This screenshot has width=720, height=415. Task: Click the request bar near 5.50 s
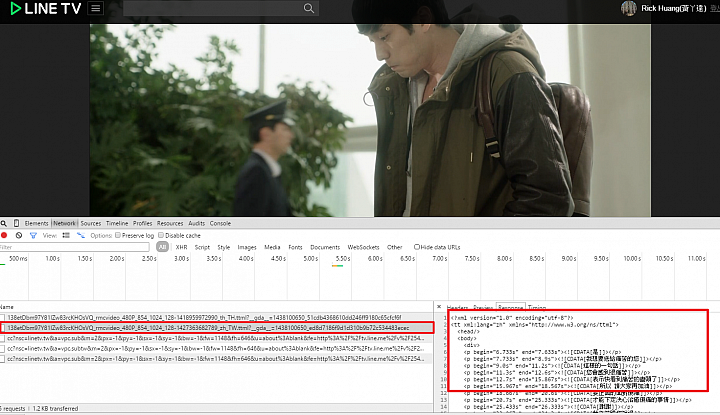(x=338, y=266)
